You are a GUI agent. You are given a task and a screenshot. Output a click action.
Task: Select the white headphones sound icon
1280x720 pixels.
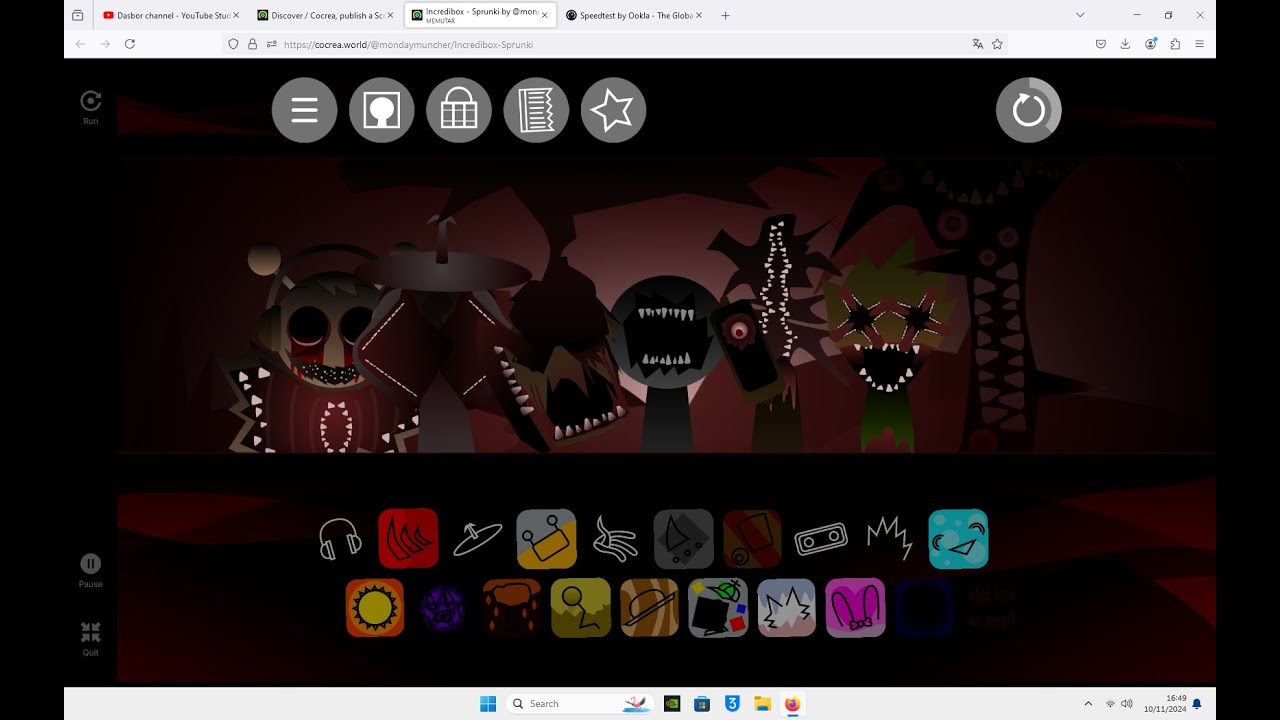340,539
